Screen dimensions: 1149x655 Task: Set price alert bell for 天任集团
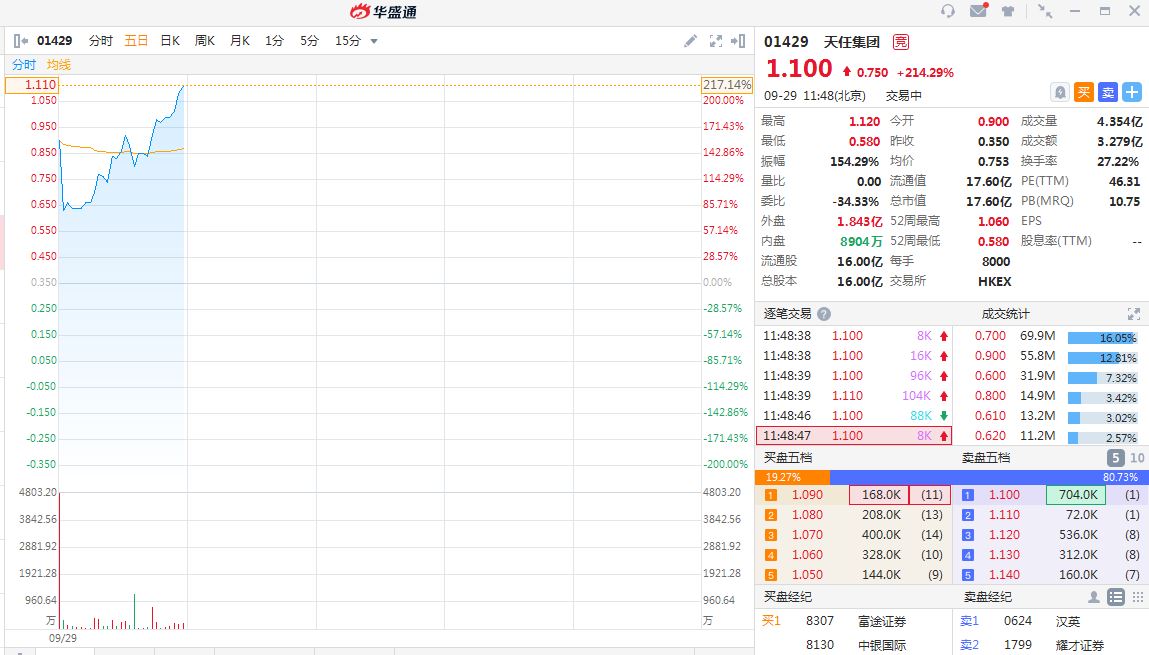point(1060,92)
